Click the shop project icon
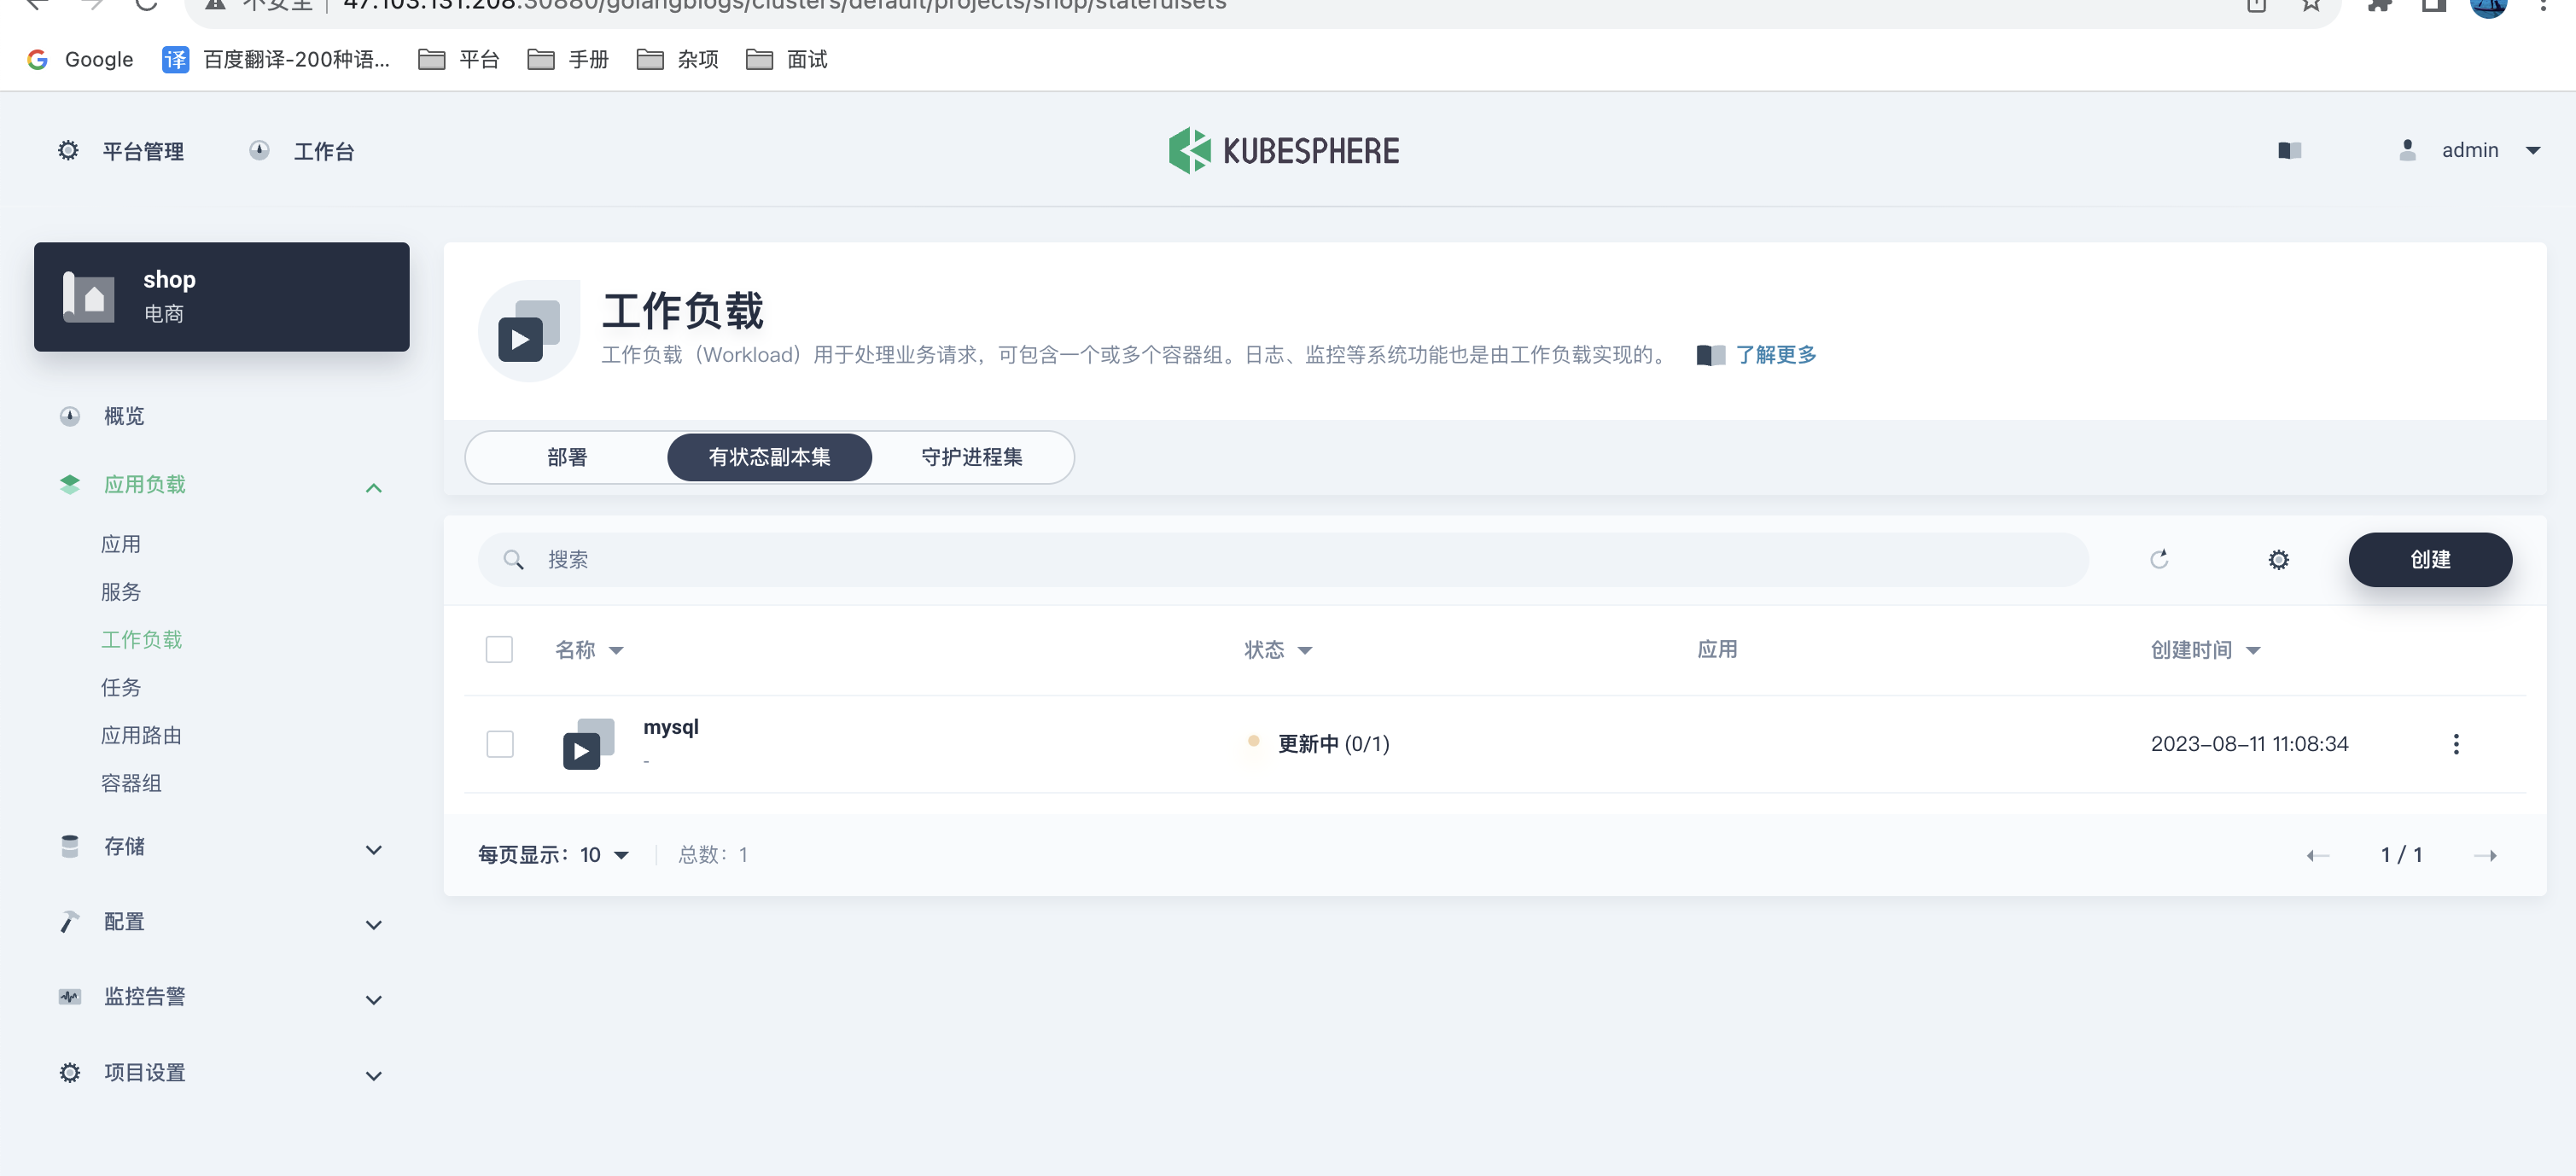Viewport: 2576px width, 1176px height. coord(89,297)
